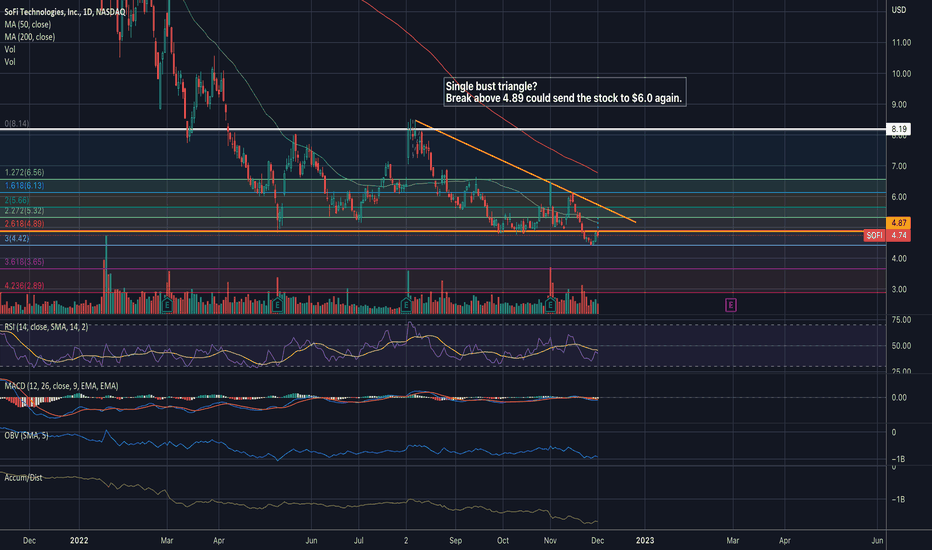Image resolution: width=932 pixels, height=550 pixels.
Task: Click the Fibonacci label 2(5.66)
Action: pos(17,200)
